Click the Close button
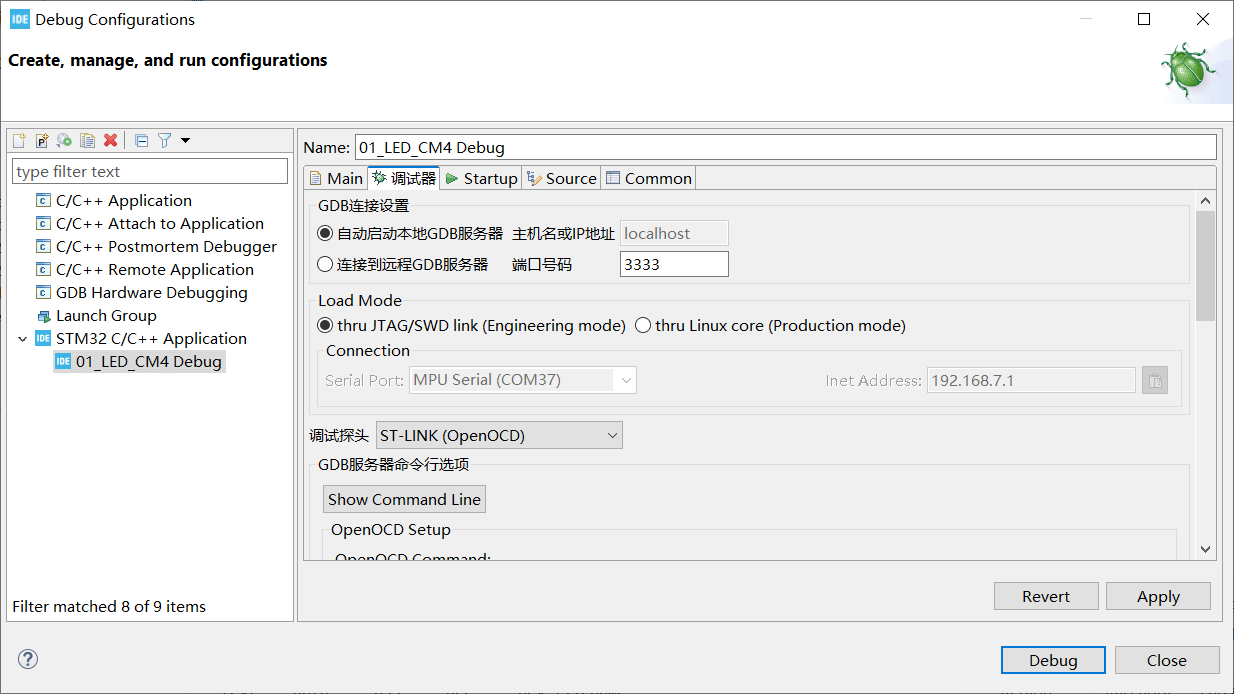Image resolution: width=1234 pixels, height=694 pixels. [x=1167, y=661]
